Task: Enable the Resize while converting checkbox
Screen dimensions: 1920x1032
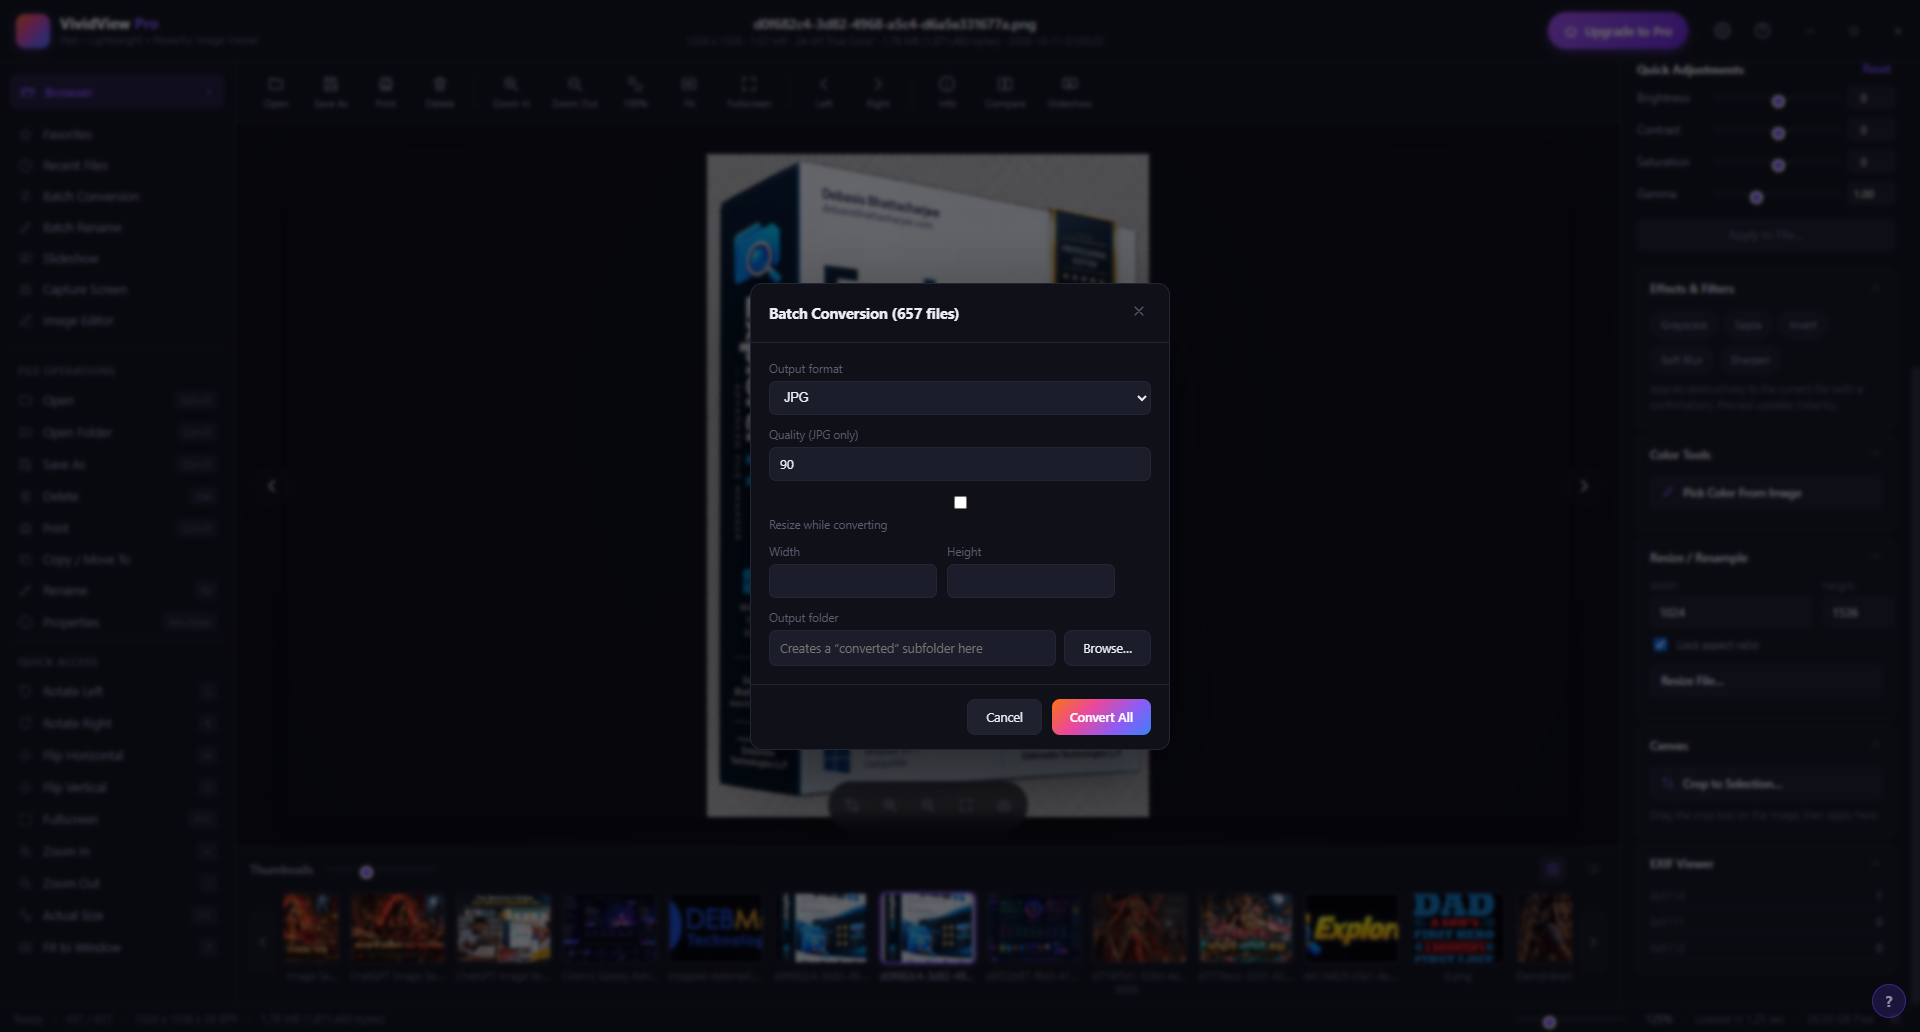Action: coord(960,502)
